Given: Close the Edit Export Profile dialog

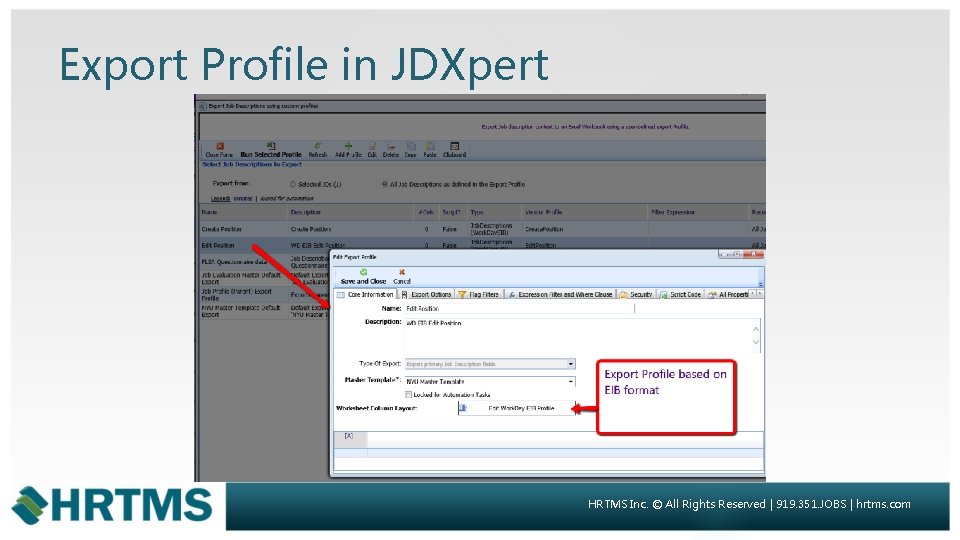Looking at the screenshot, I should tap(755, 255).
